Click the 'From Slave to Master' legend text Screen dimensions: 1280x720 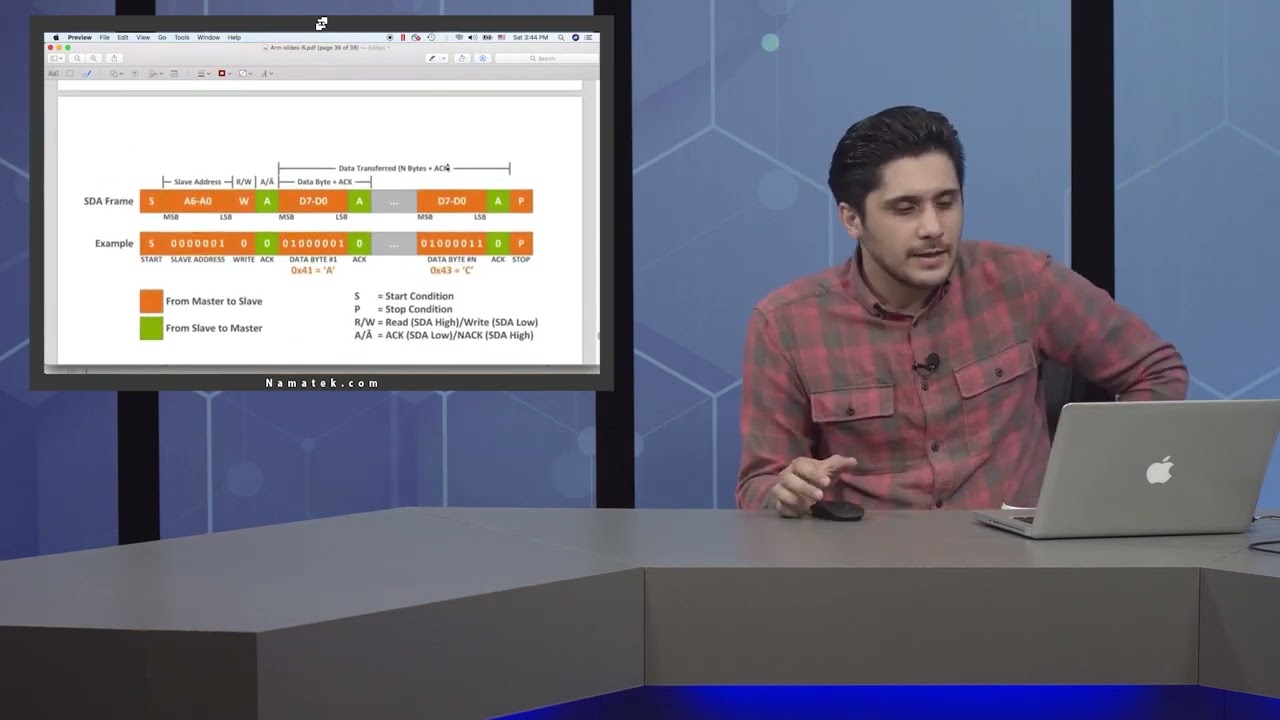point(214,328)
